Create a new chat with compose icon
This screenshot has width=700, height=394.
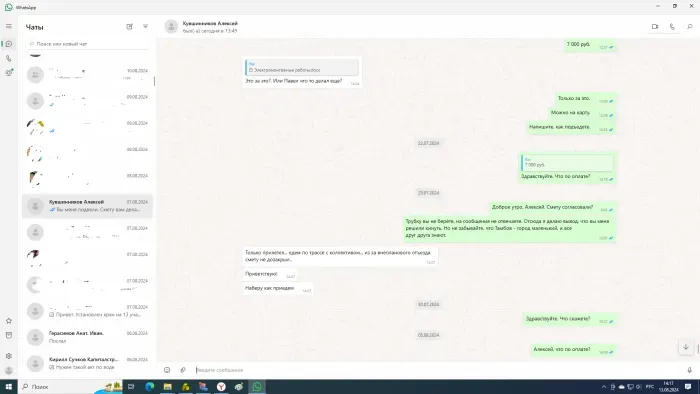[129, 27]
